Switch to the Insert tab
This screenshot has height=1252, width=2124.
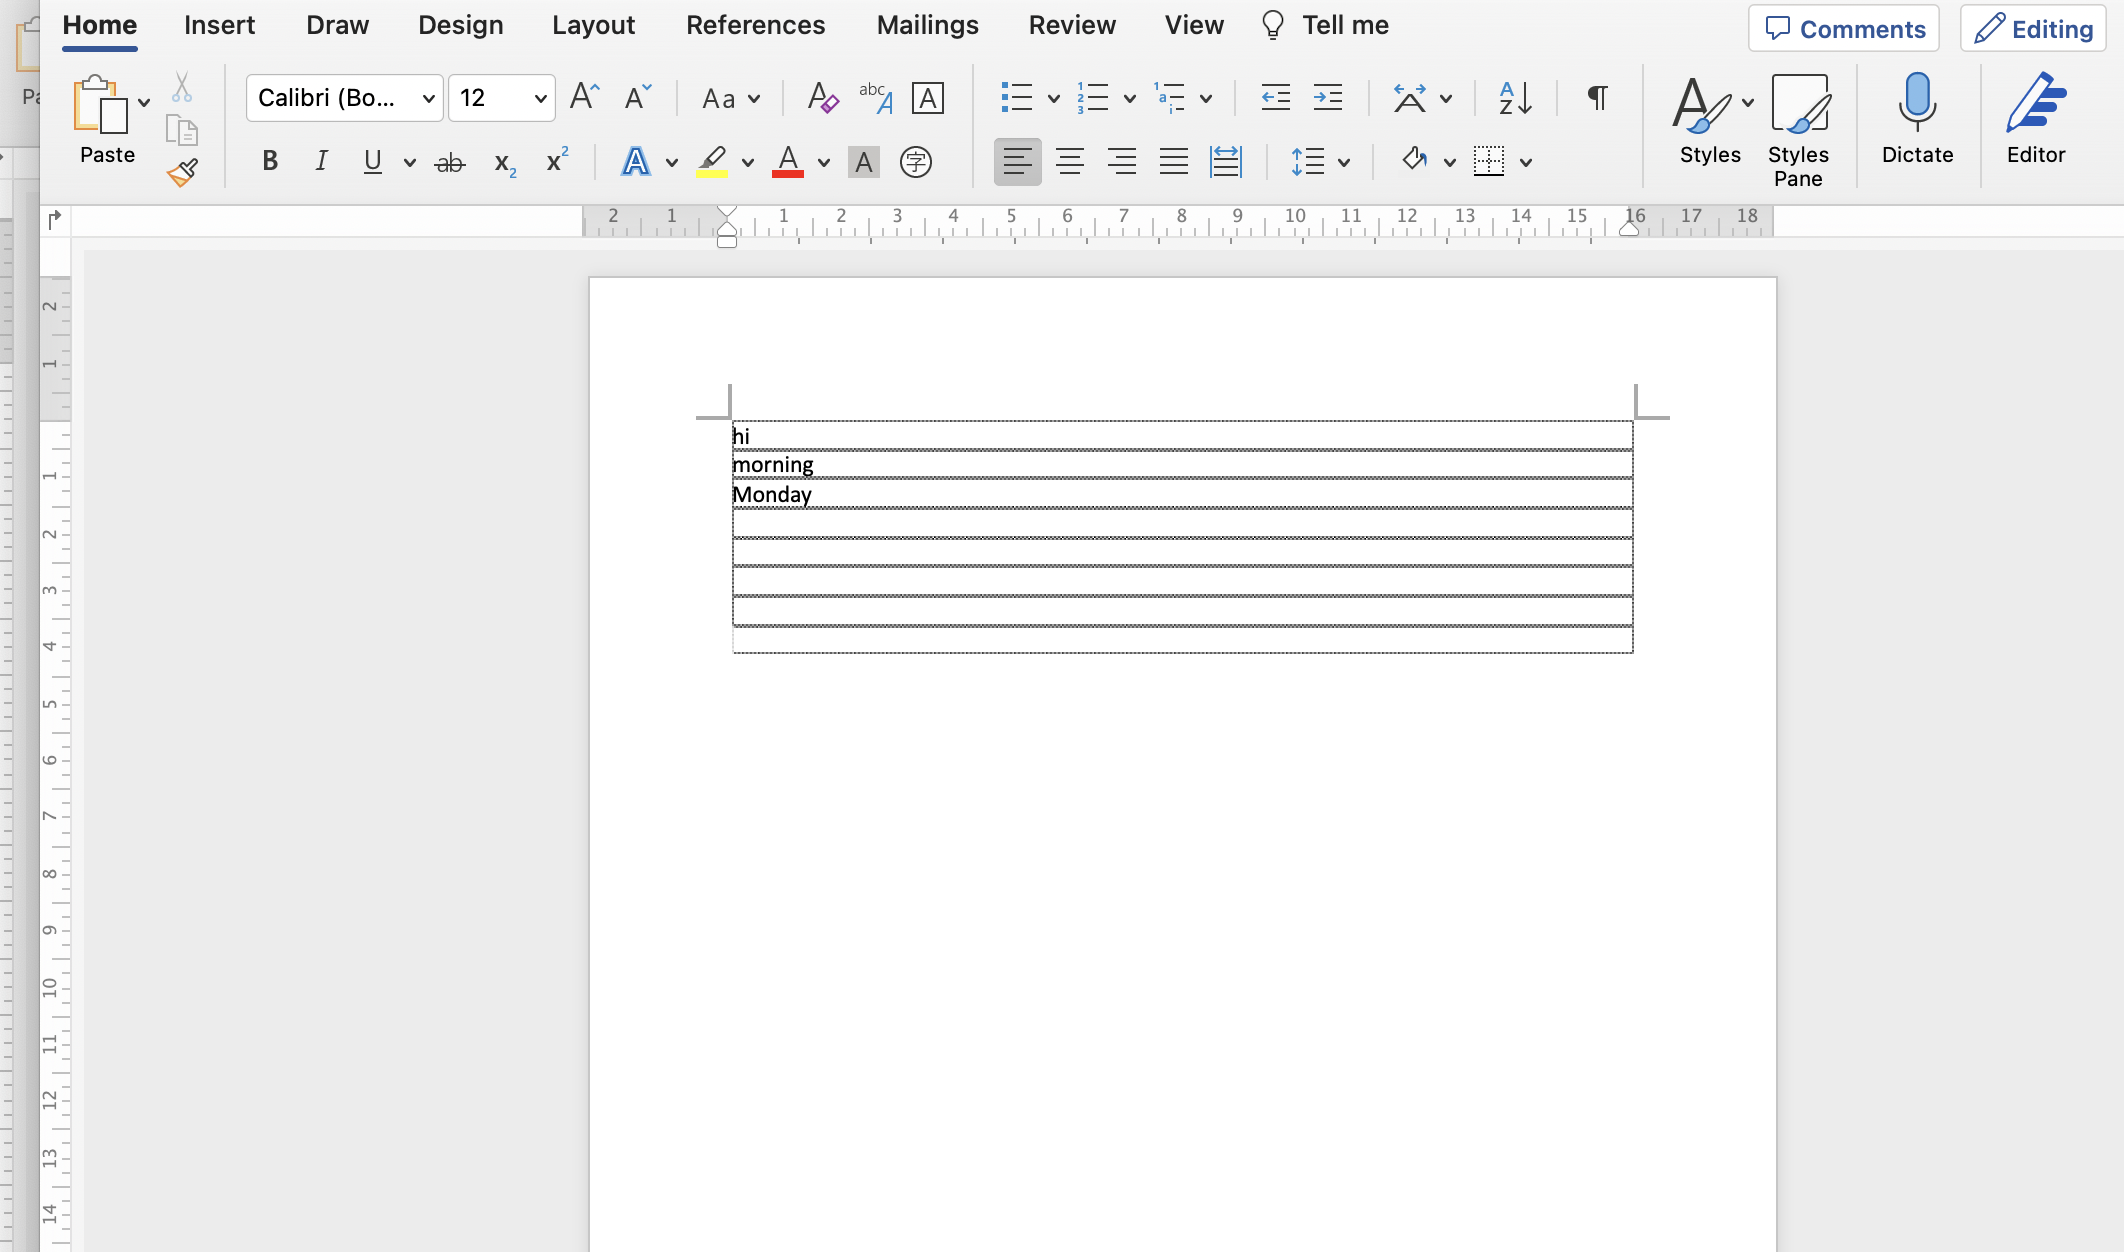point(219,25)
